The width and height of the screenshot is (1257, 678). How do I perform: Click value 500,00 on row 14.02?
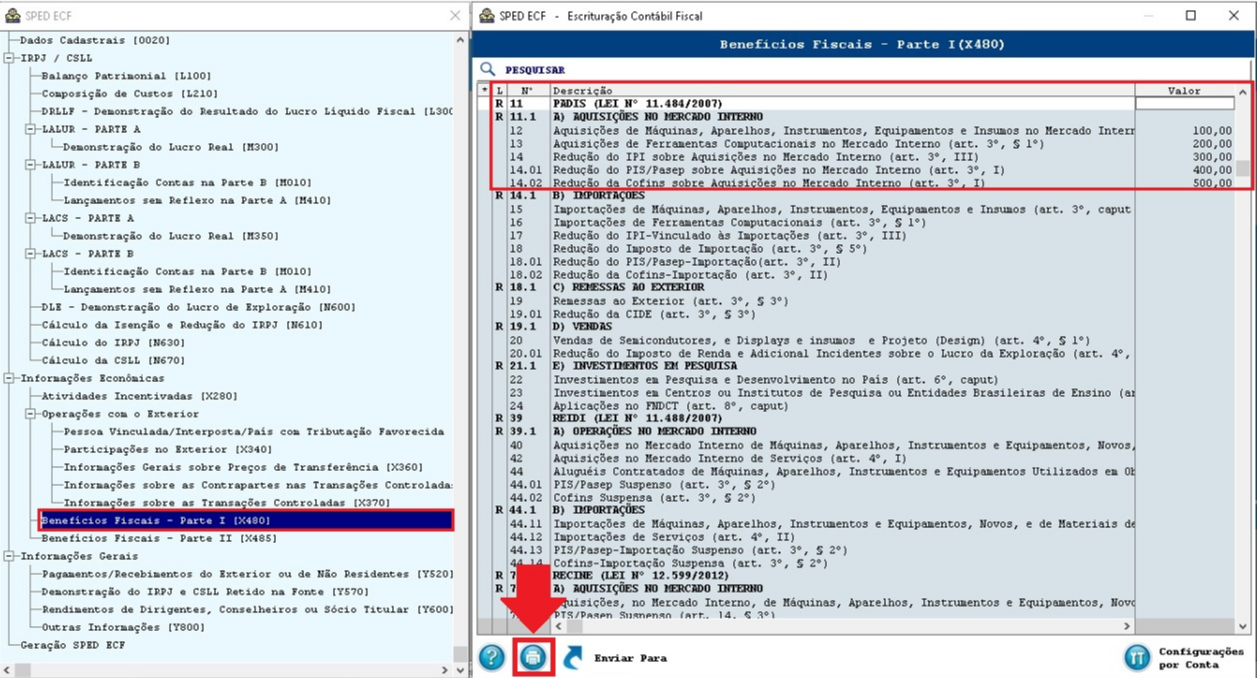tap(1212, 184)
